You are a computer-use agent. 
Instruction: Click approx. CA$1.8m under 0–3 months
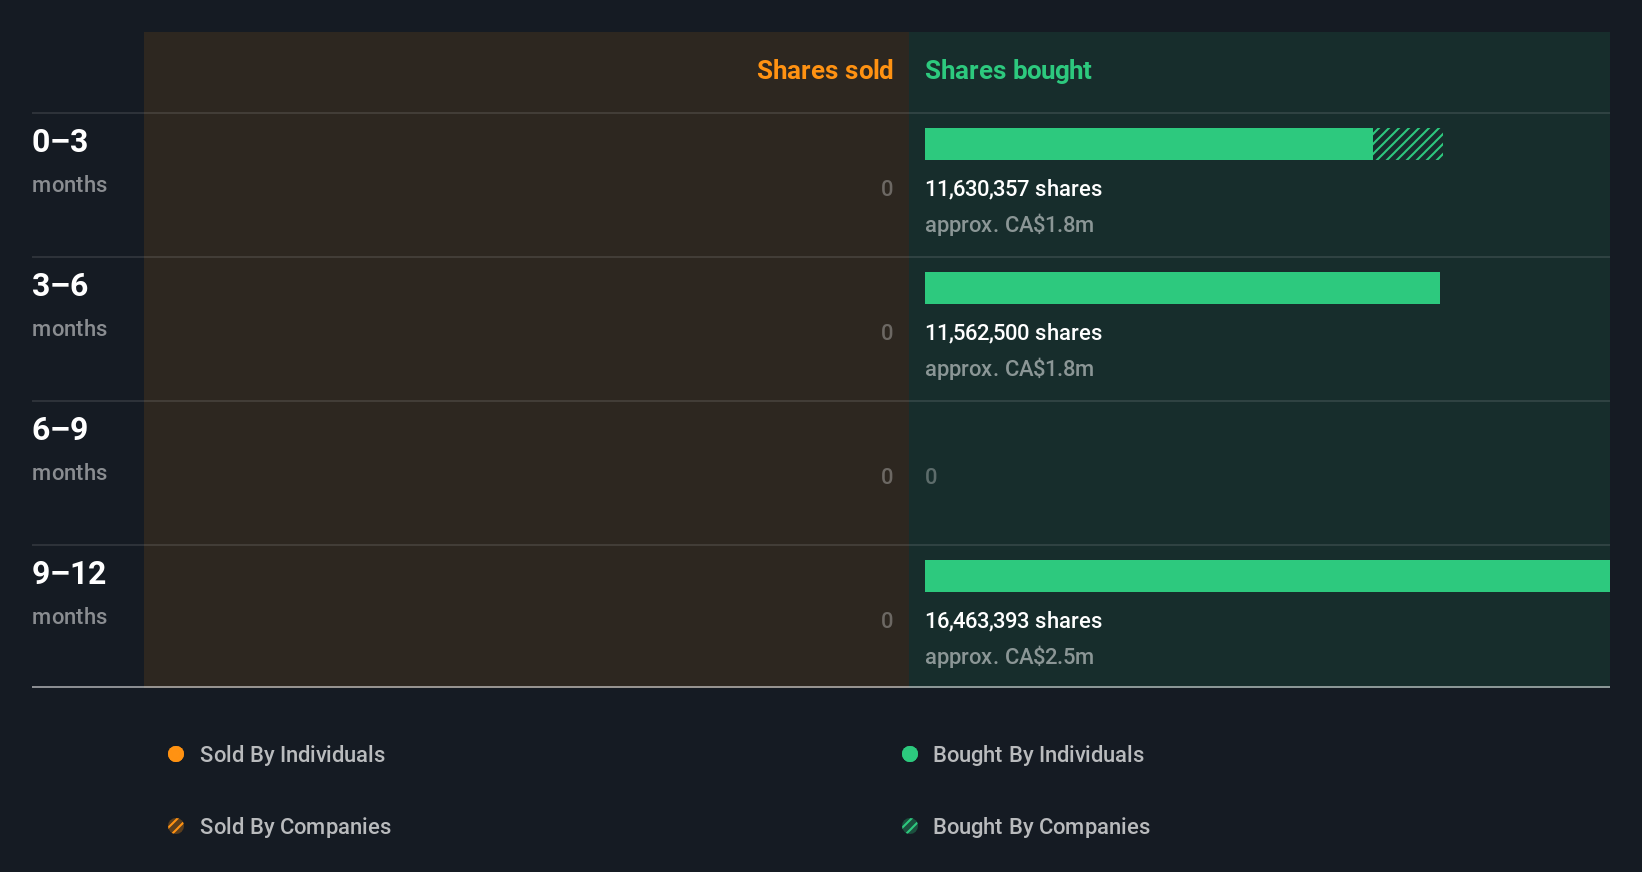[1009, 225]
